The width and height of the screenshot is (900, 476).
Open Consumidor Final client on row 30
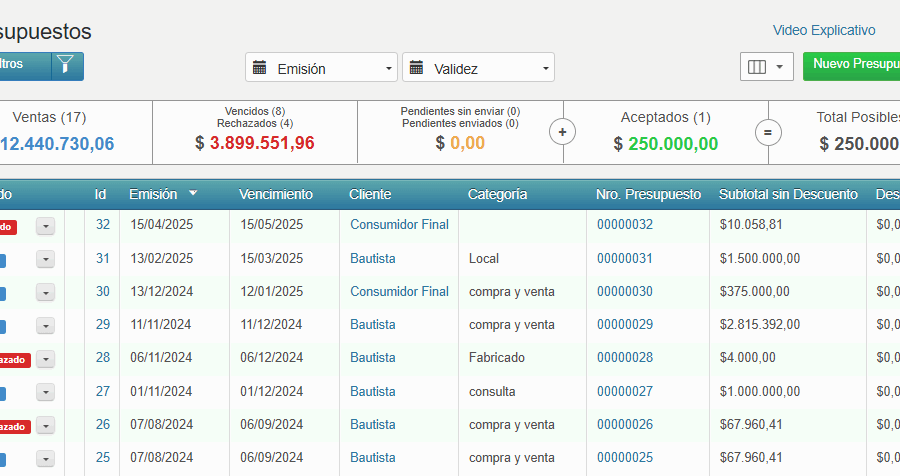399,291
